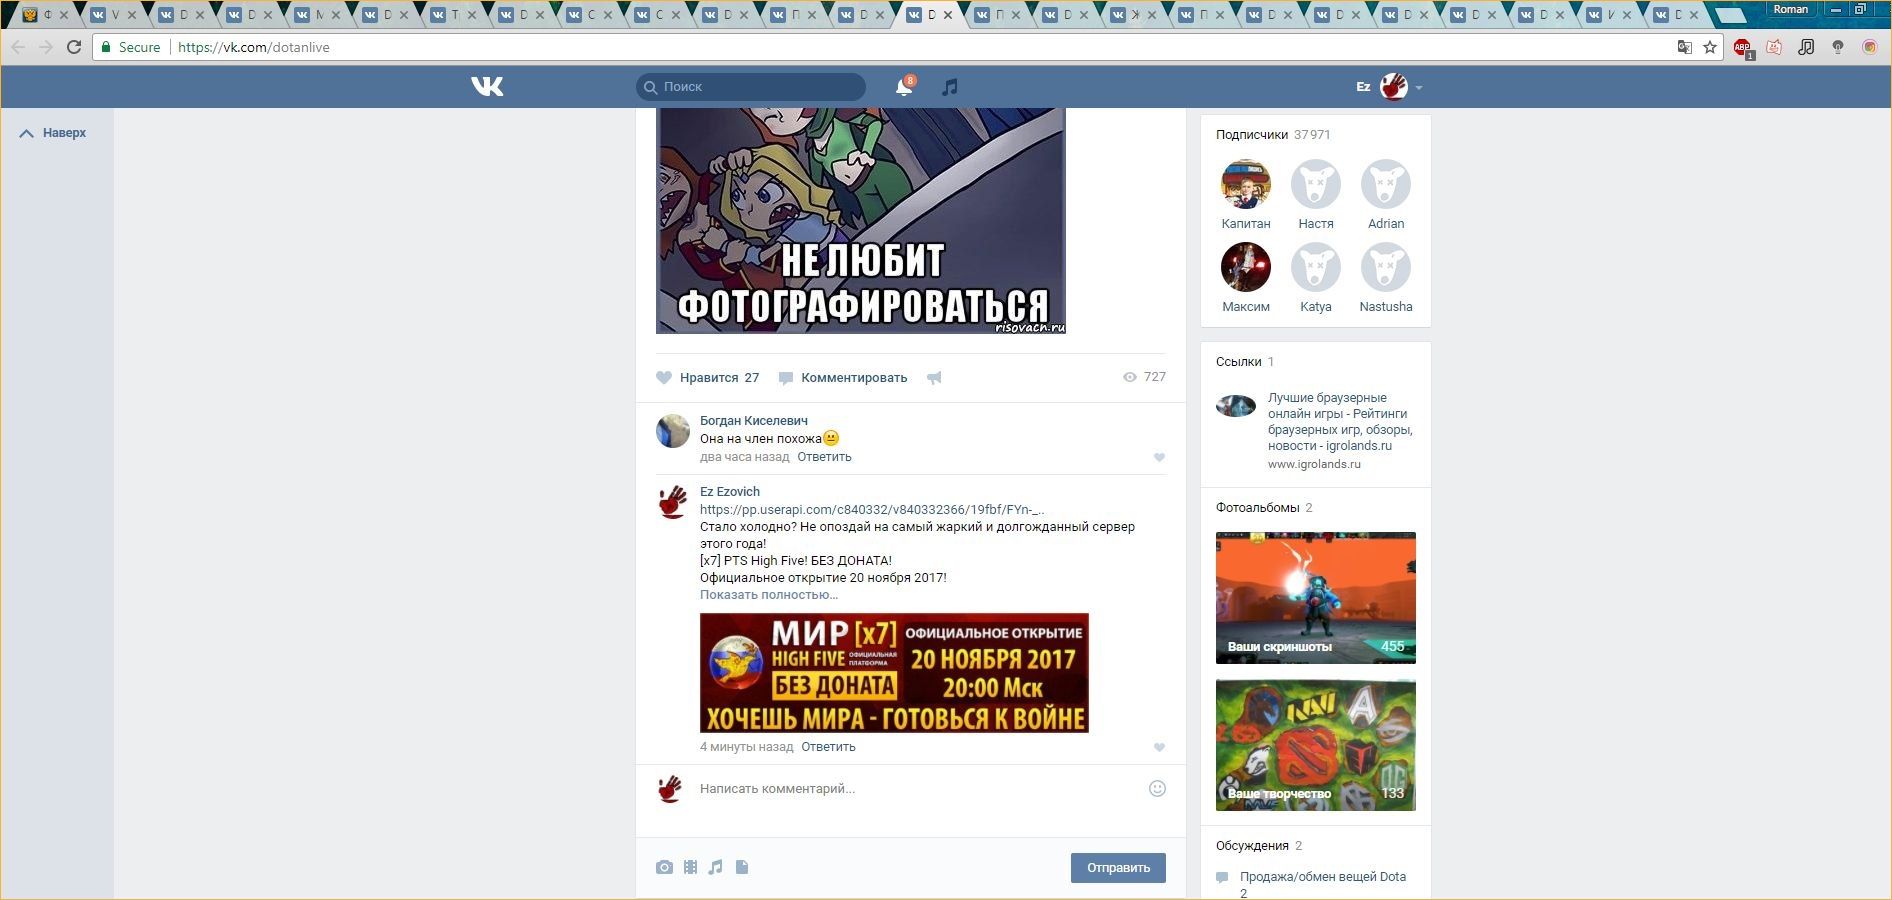
Task: Reply to Богдан Киселевич's comment
Action: click(x=824, y=457)
